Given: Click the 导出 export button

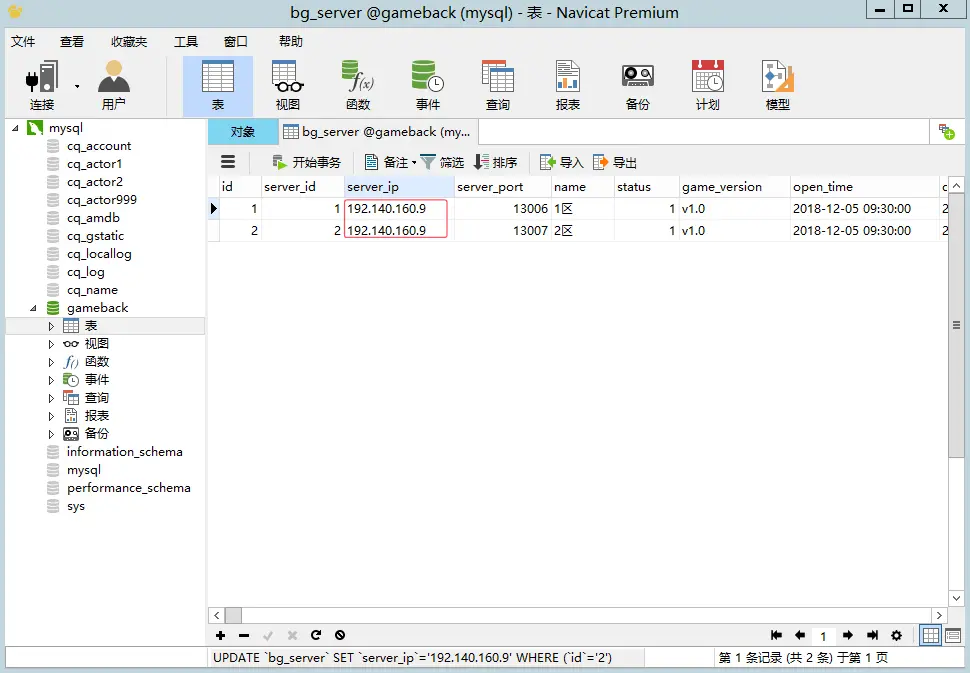Looking at the screenshot, I should pos(615,163).
